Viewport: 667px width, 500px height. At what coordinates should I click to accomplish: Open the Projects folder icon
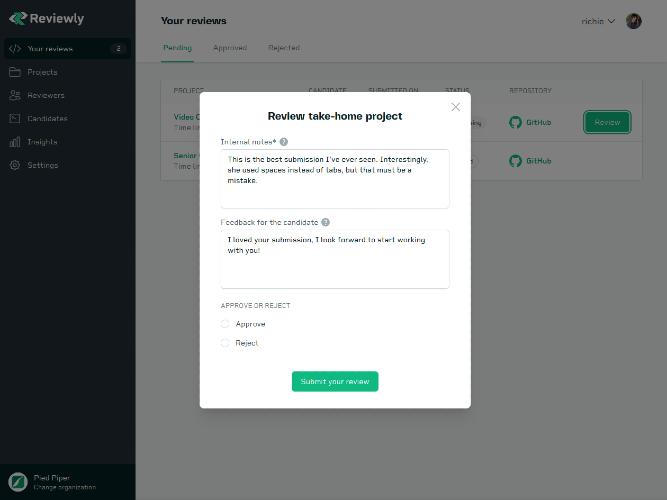point(15,72)
